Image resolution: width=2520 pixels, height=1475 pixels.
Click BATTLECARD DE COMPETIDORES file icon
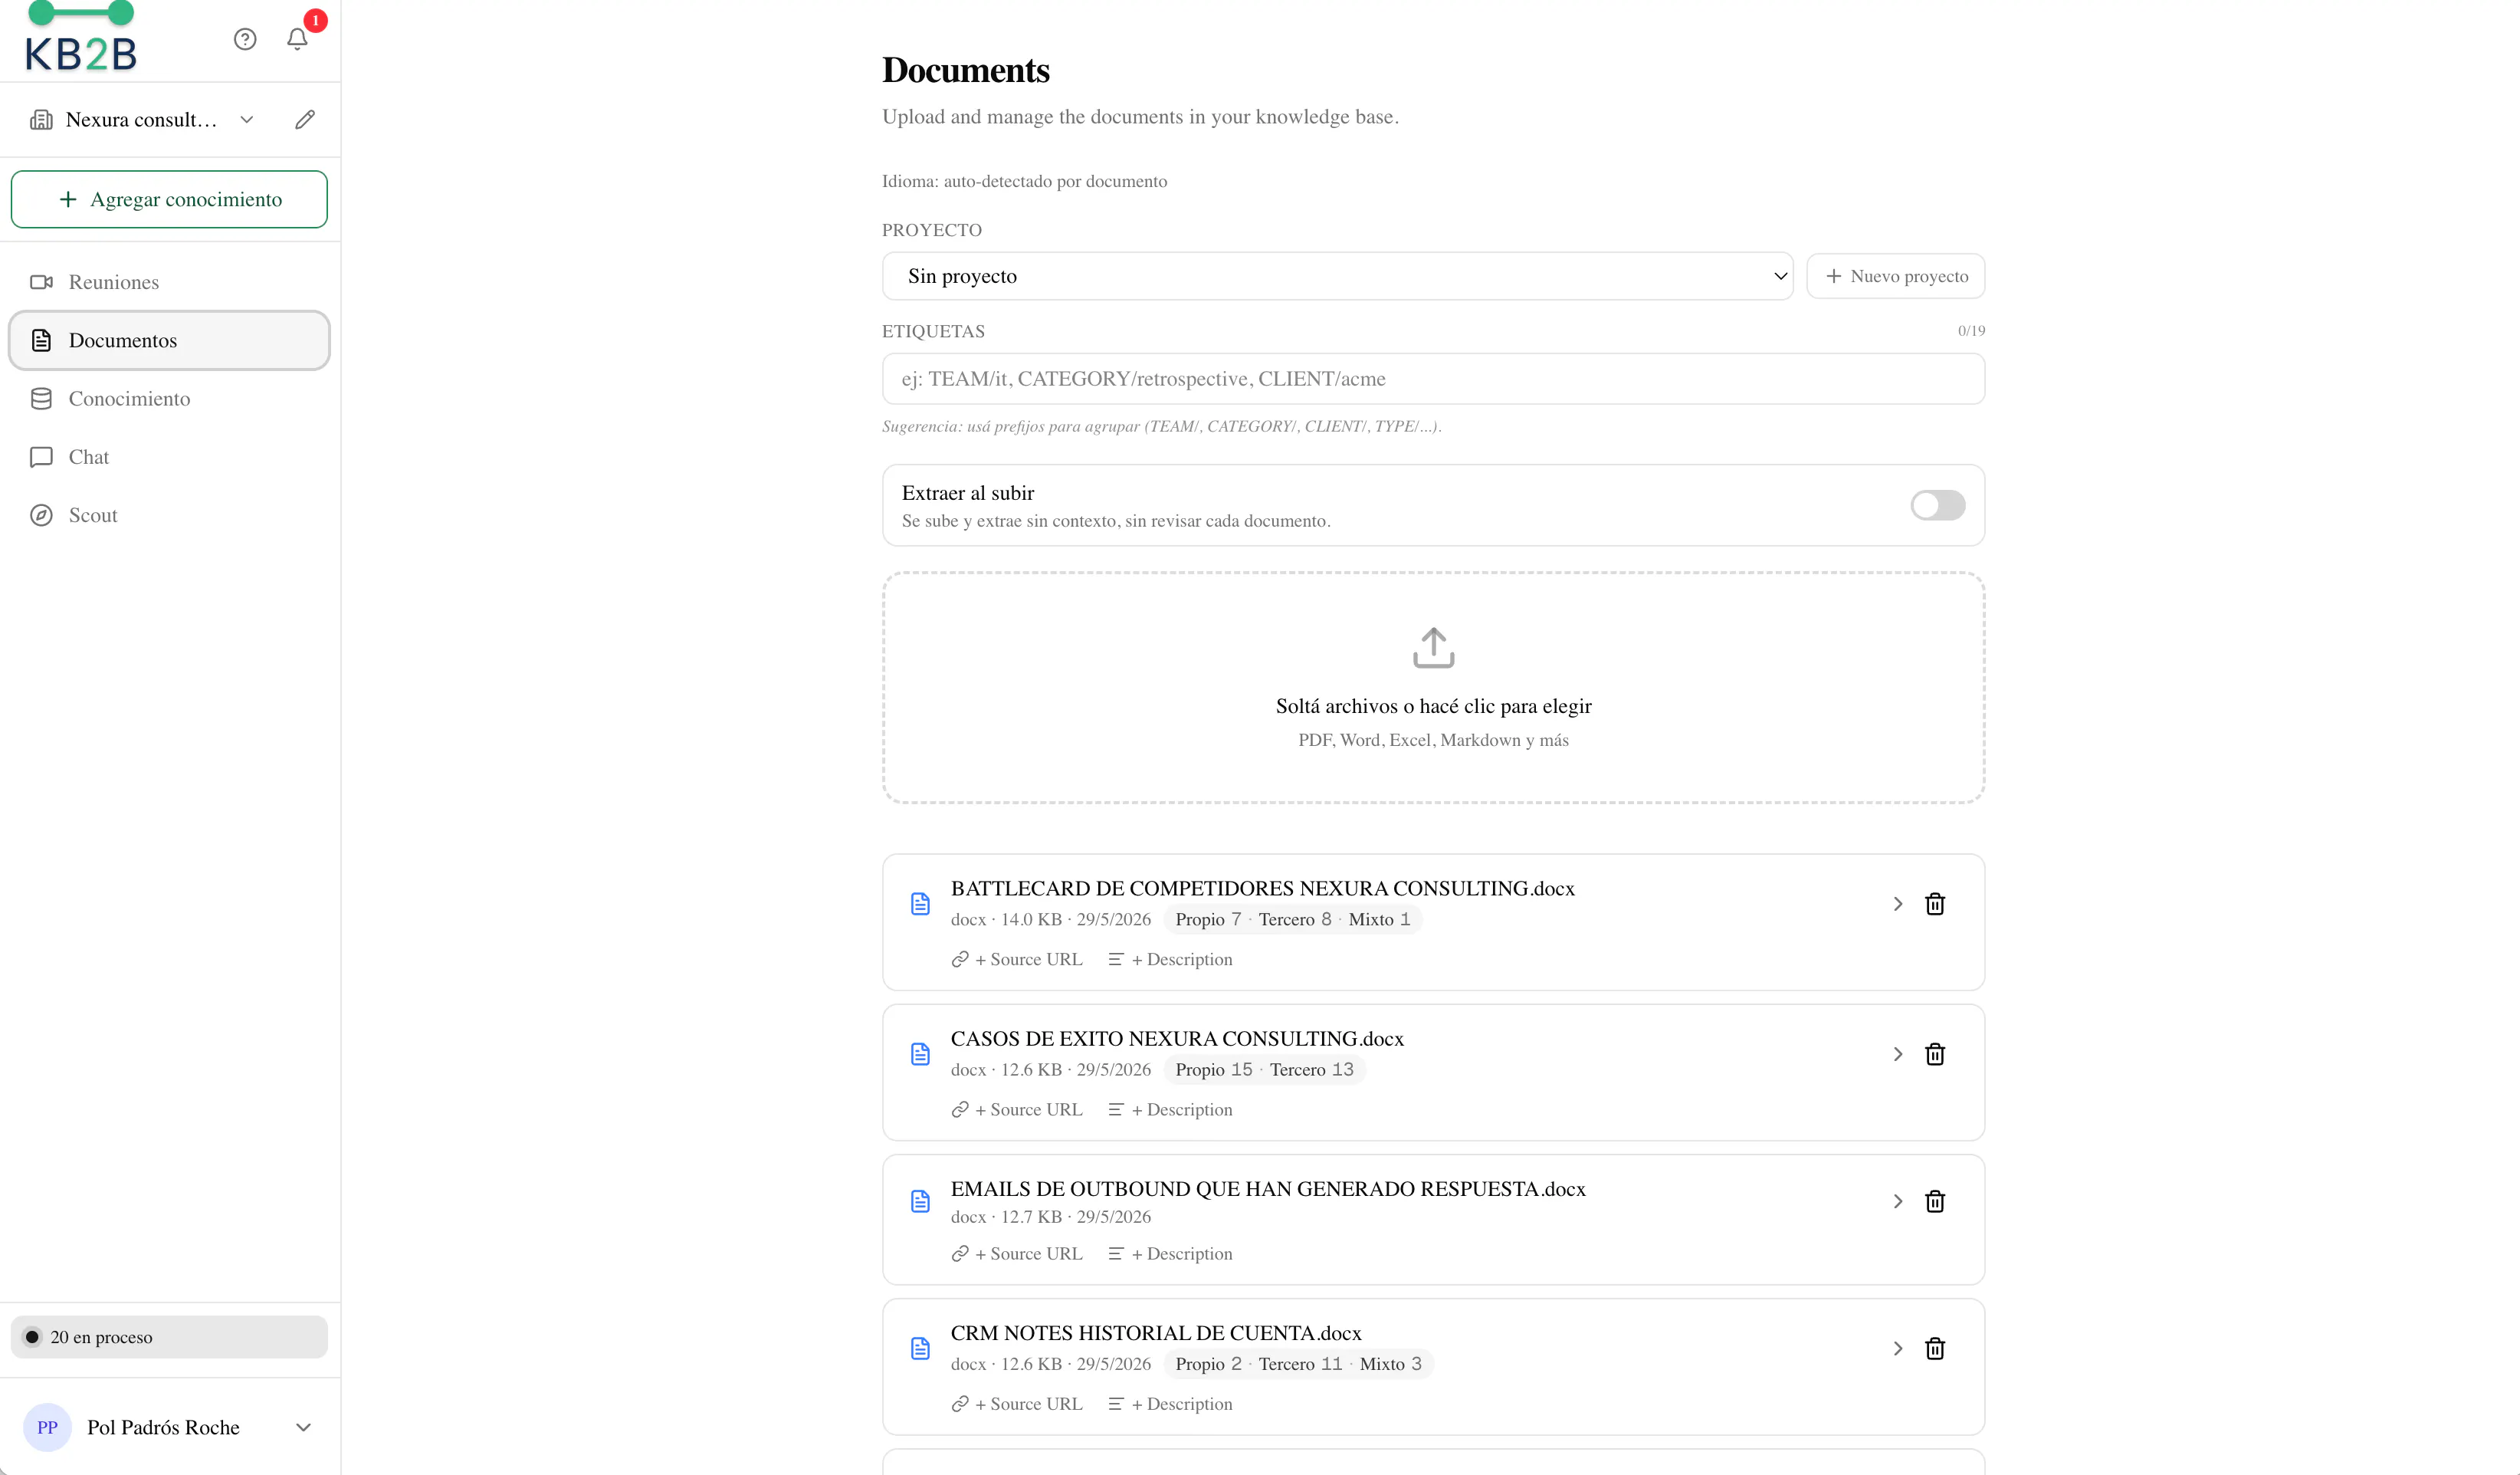coord(920,904)
